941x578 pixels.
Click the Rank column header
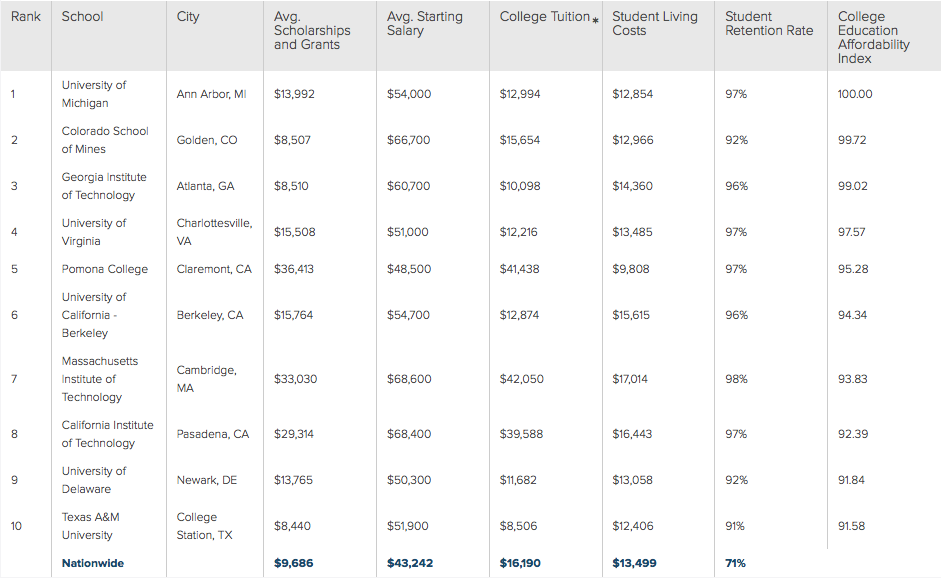26,17
